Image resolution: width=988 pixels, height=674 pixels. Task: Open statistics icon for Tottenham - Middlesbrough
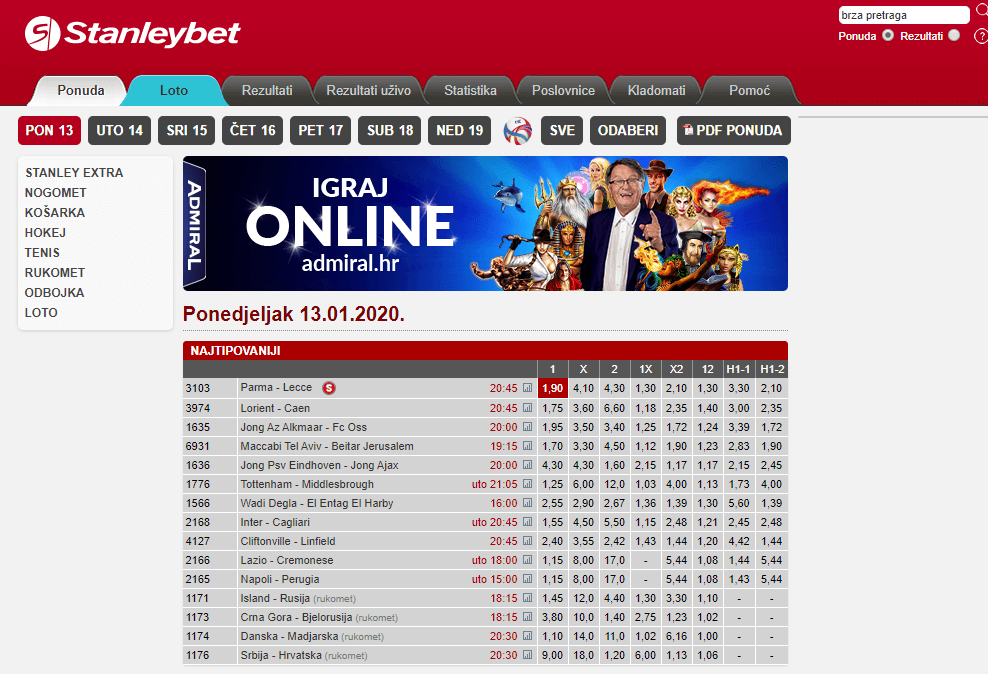527,484
